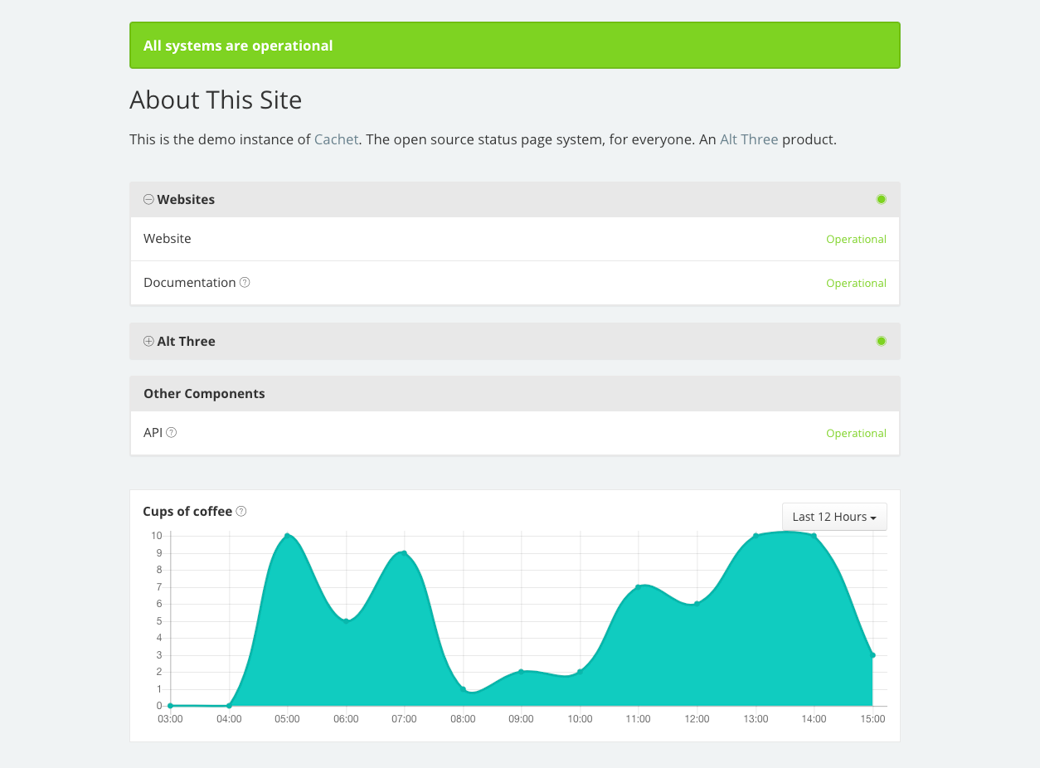Click the green status dot for Alt Three group
This screenshot has height=768, width=1040.
[881, 340]
